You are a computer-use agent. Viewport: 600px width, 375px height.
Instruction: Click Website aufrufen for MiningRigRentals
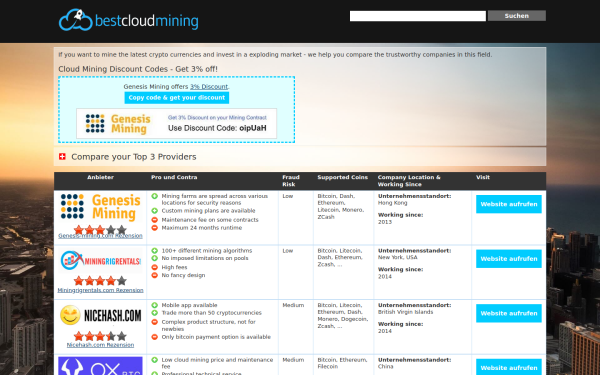[509, 259]
